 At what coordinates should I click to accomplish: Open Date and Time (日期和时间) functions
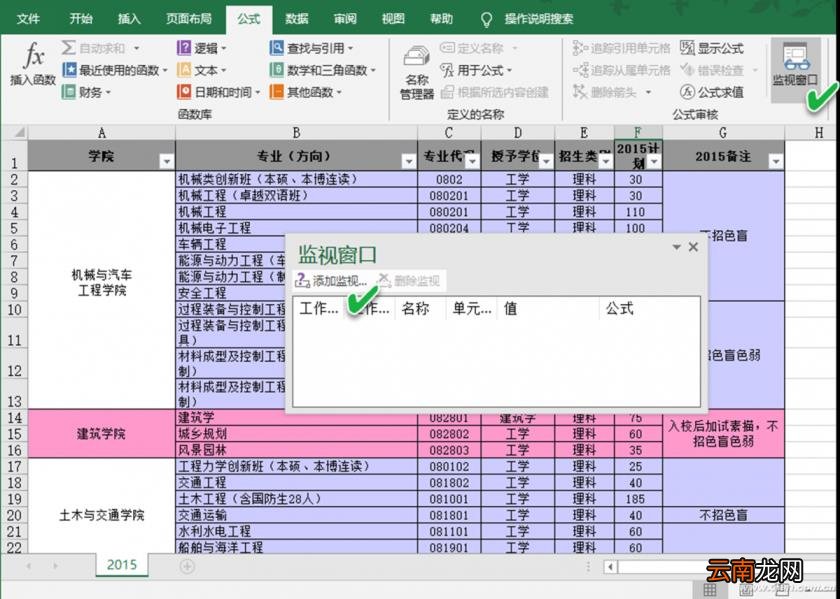[219, 92]
